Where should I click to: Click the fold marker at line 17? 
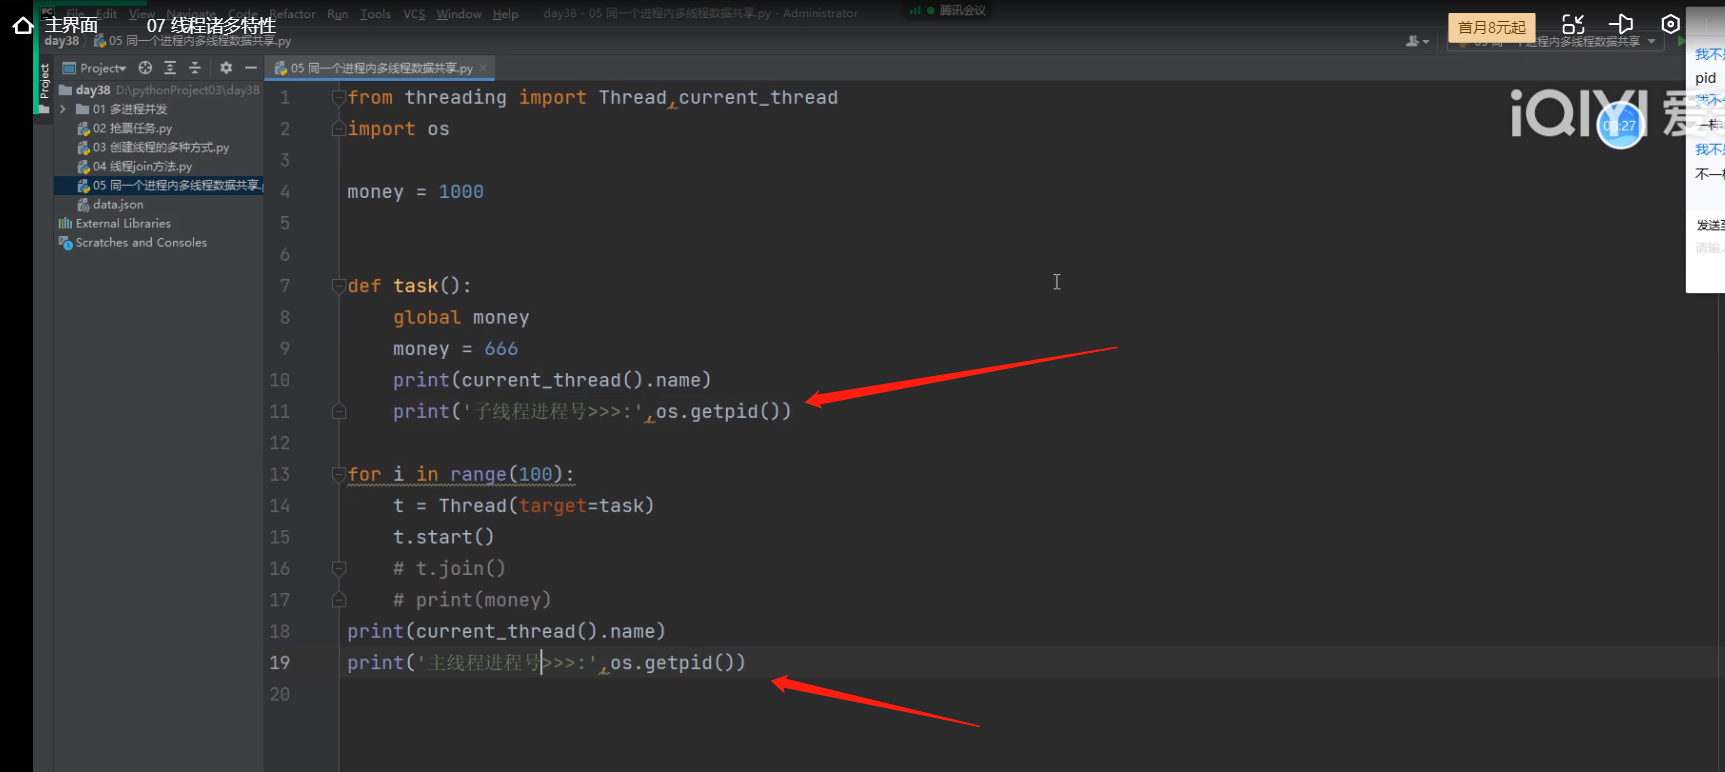click(339, 600)
